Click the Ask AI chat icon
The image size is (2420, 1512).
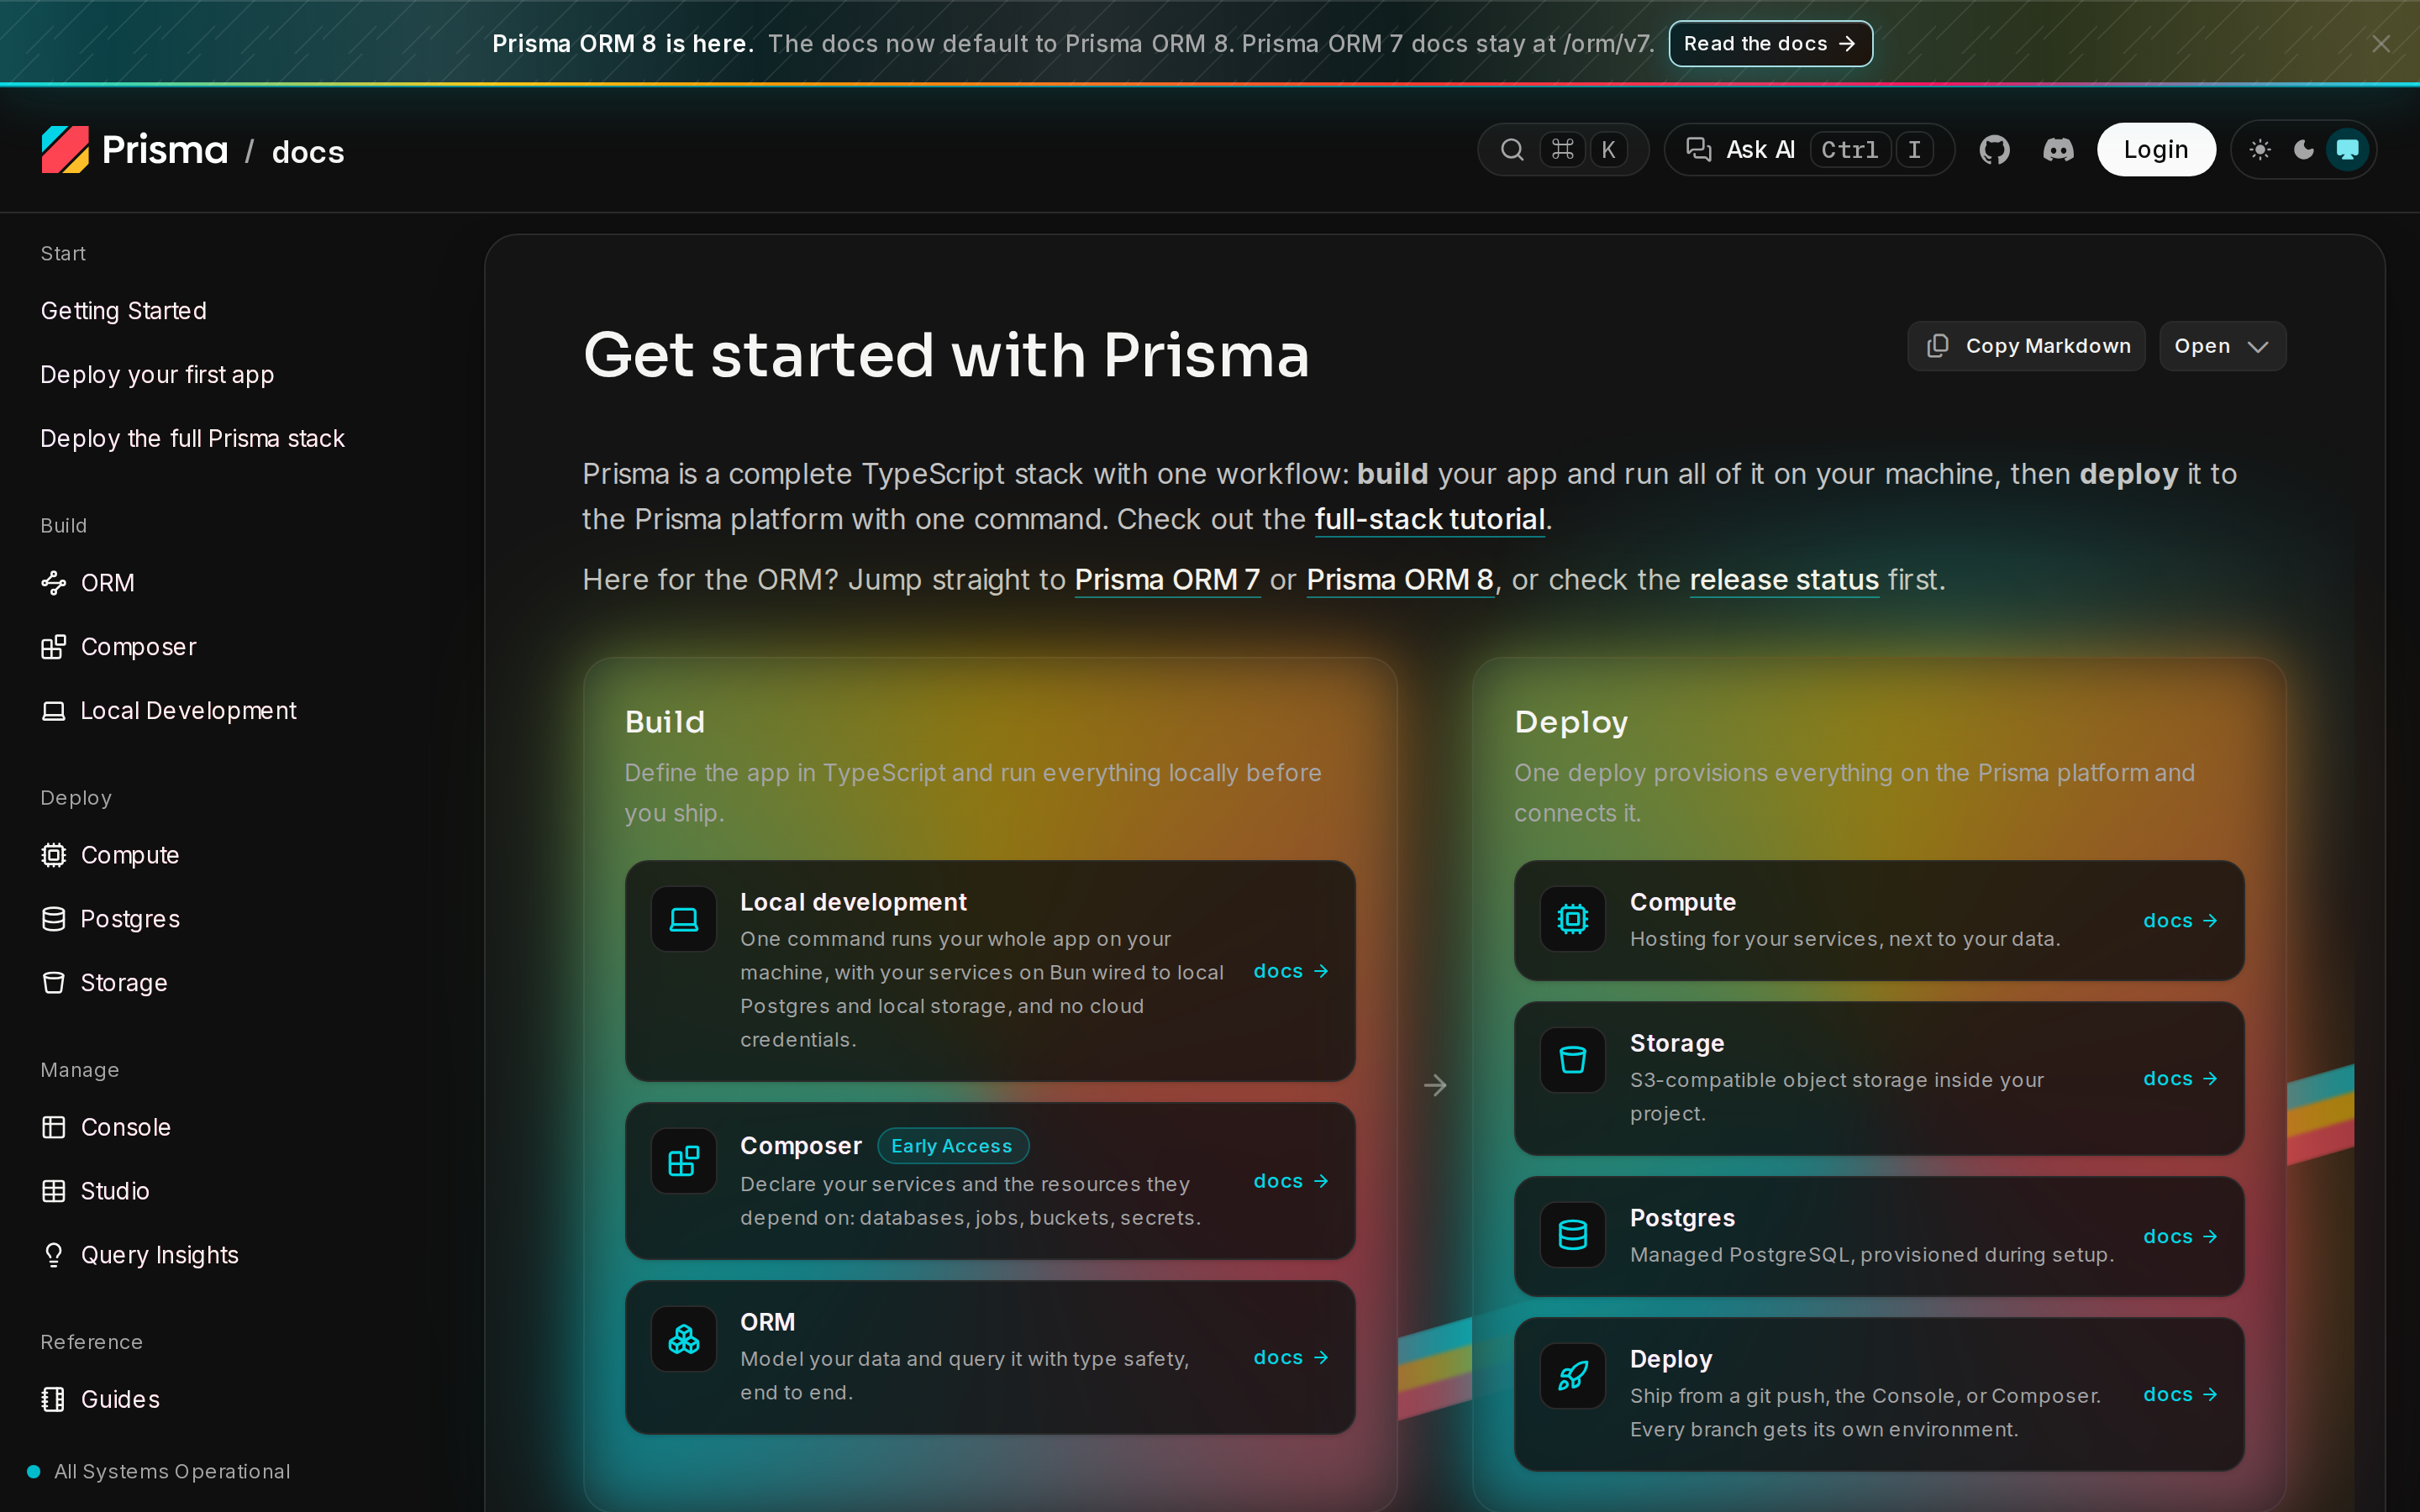click(1698, 150)
